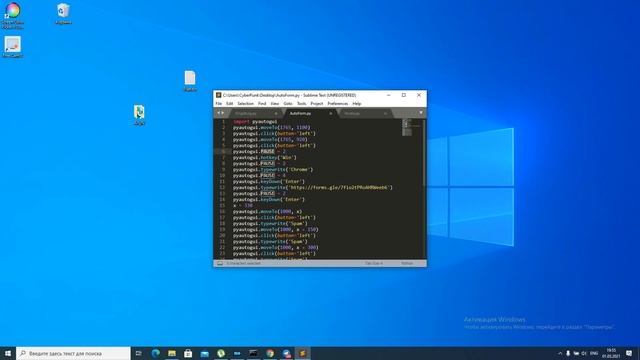This screenshot has width=640, height=360.
Task: Open the Python syntax selector in the status bar
Action: [407, 264]
